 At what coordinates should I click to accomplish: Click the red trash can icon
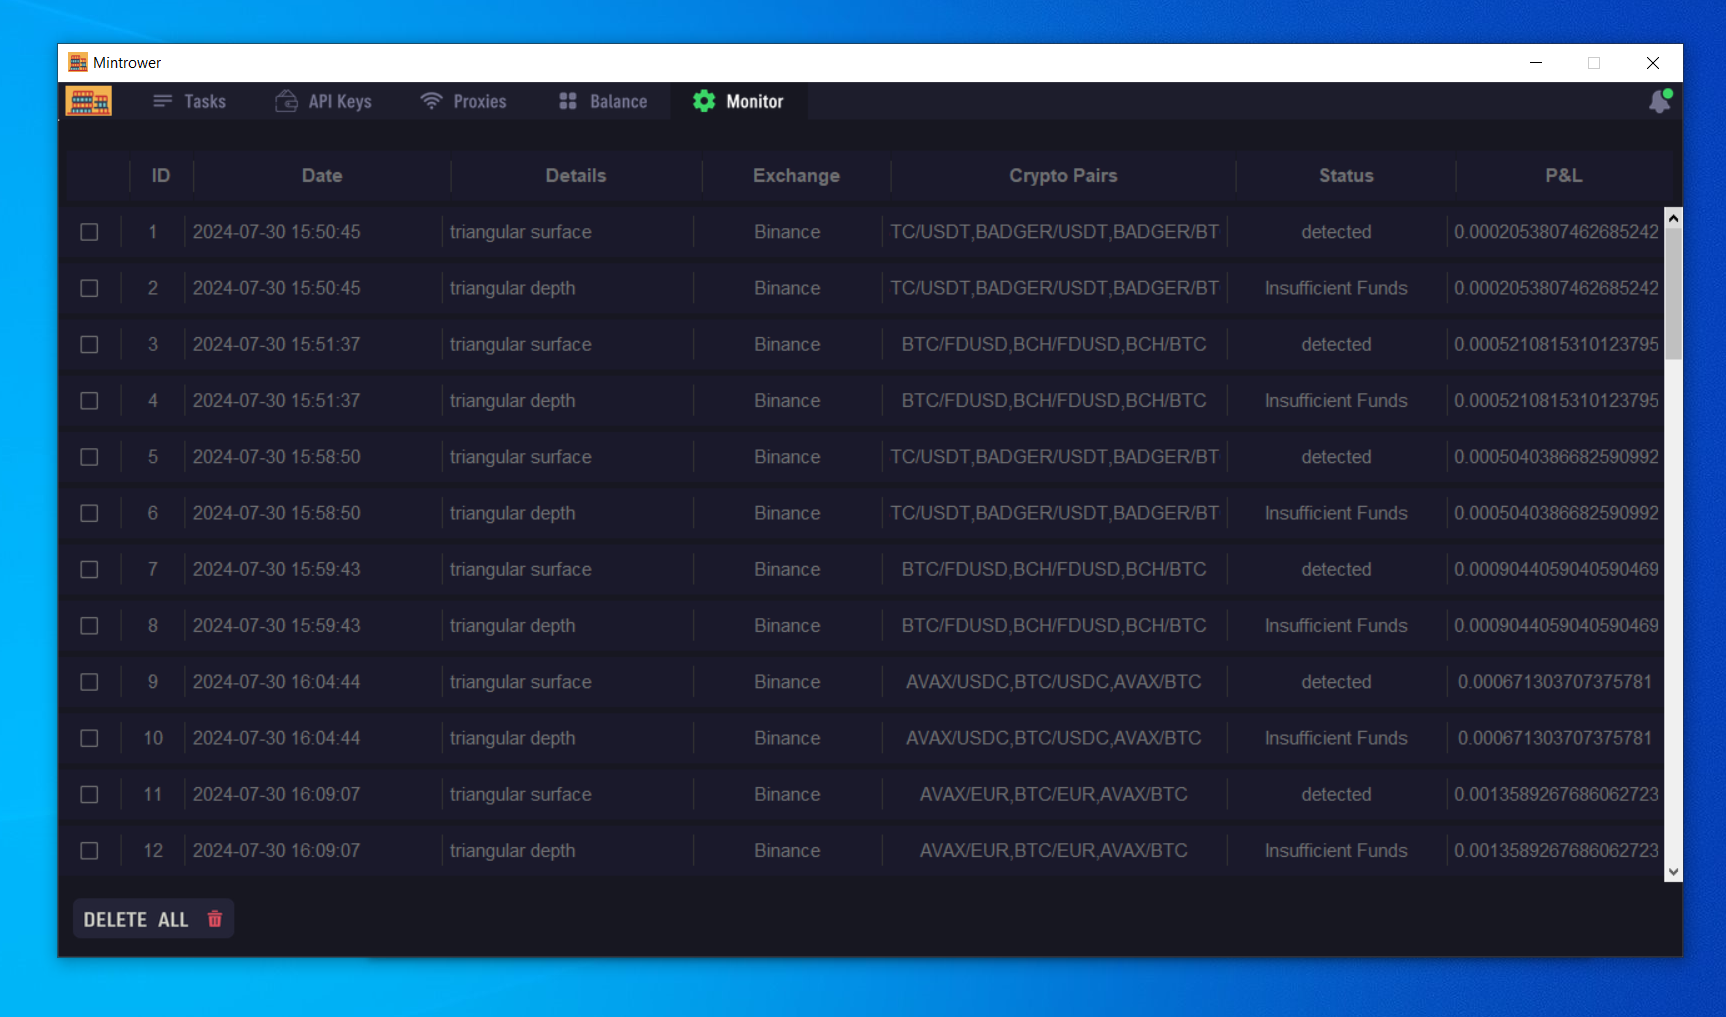tap(214, 919)
